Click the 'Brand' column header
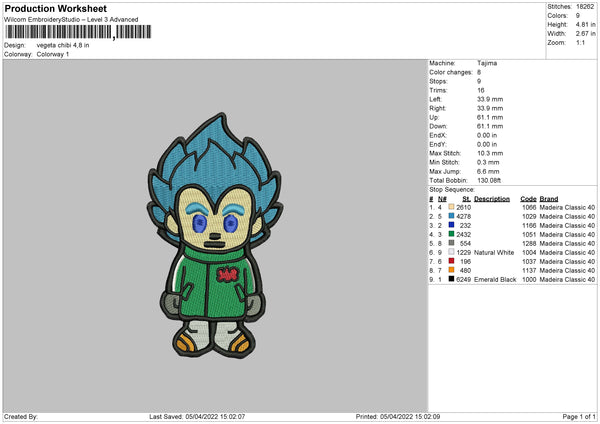Image resolution: width=600 pixels, height=424 pixels. [549, 199]
